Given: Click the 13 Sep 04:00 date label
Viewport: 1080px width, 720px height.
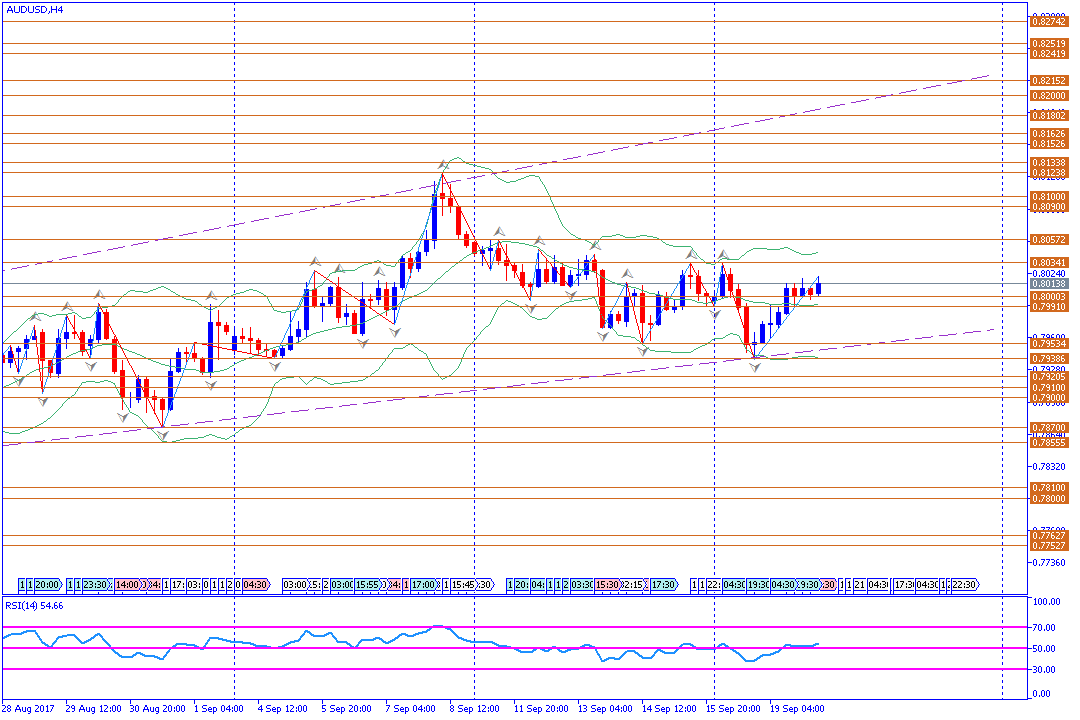Looking at the screenshot, I should 605,708.
